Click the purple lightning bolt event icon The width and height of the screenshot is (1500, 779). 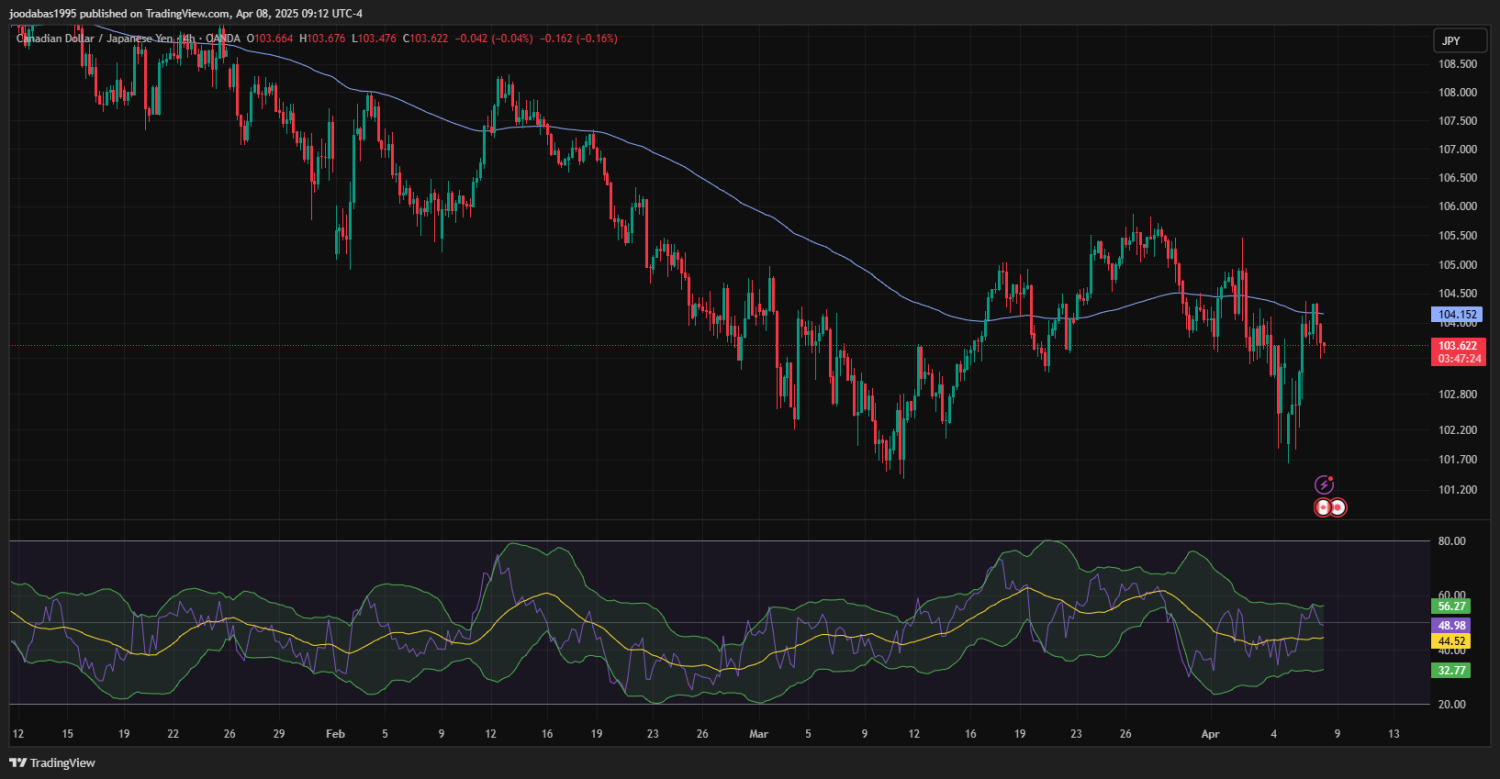(1324, 485)
